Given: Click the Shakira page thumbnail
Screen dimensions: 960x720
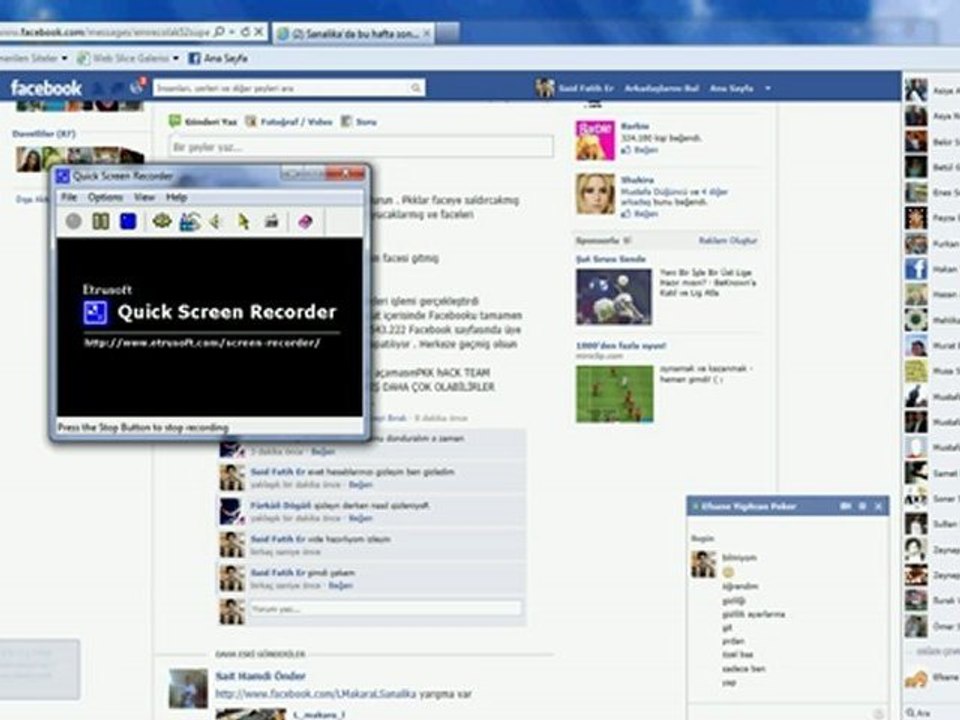Looking at the screenshot, I should click(594, 194).
